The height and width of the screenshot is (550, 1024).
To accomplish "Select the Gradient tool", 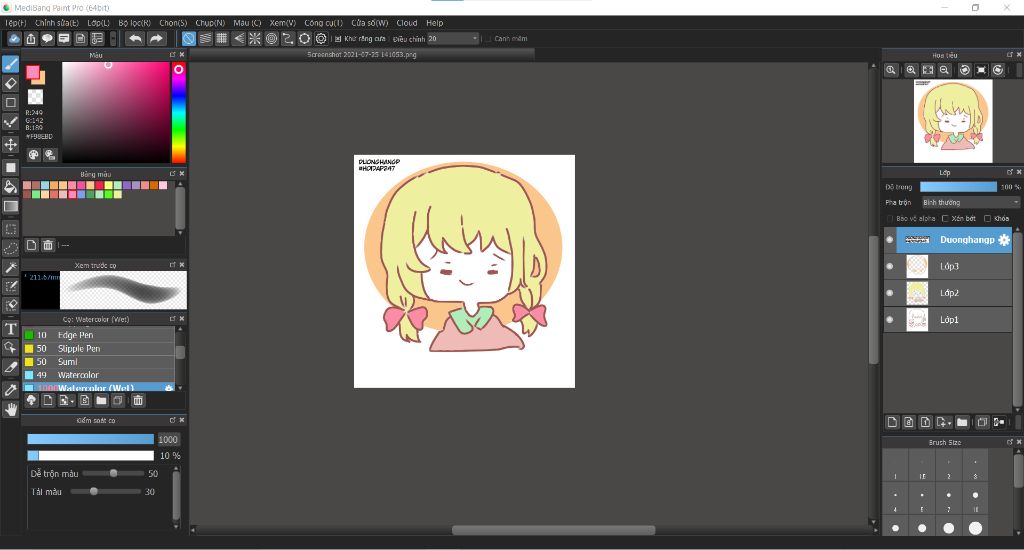I will (10, 206).
